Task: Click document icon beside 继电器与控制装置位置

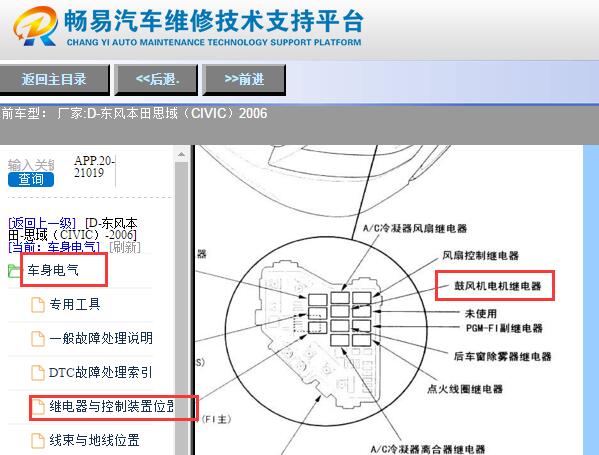Action: click(37, 406)
